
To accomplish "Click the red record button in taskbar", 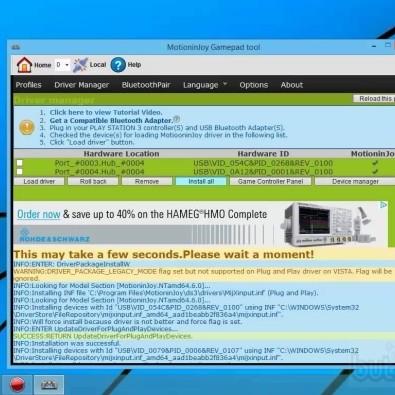I will coord(17,385).
